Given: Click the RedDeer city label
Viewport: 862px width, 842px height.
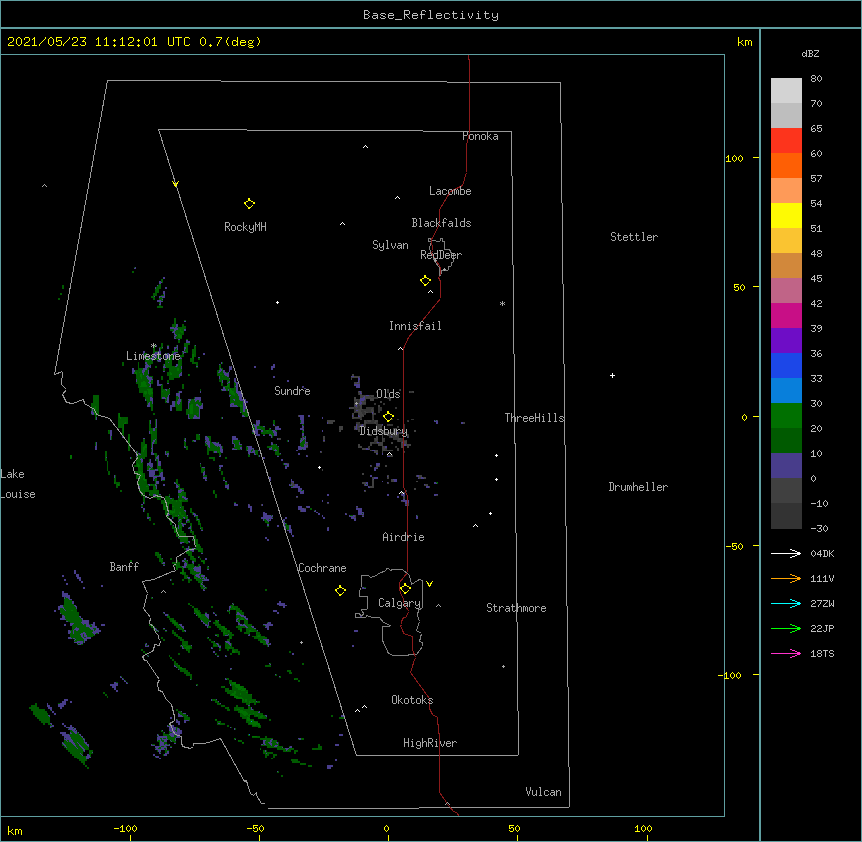Looking at the screenshot, I should tap(441, 255).
